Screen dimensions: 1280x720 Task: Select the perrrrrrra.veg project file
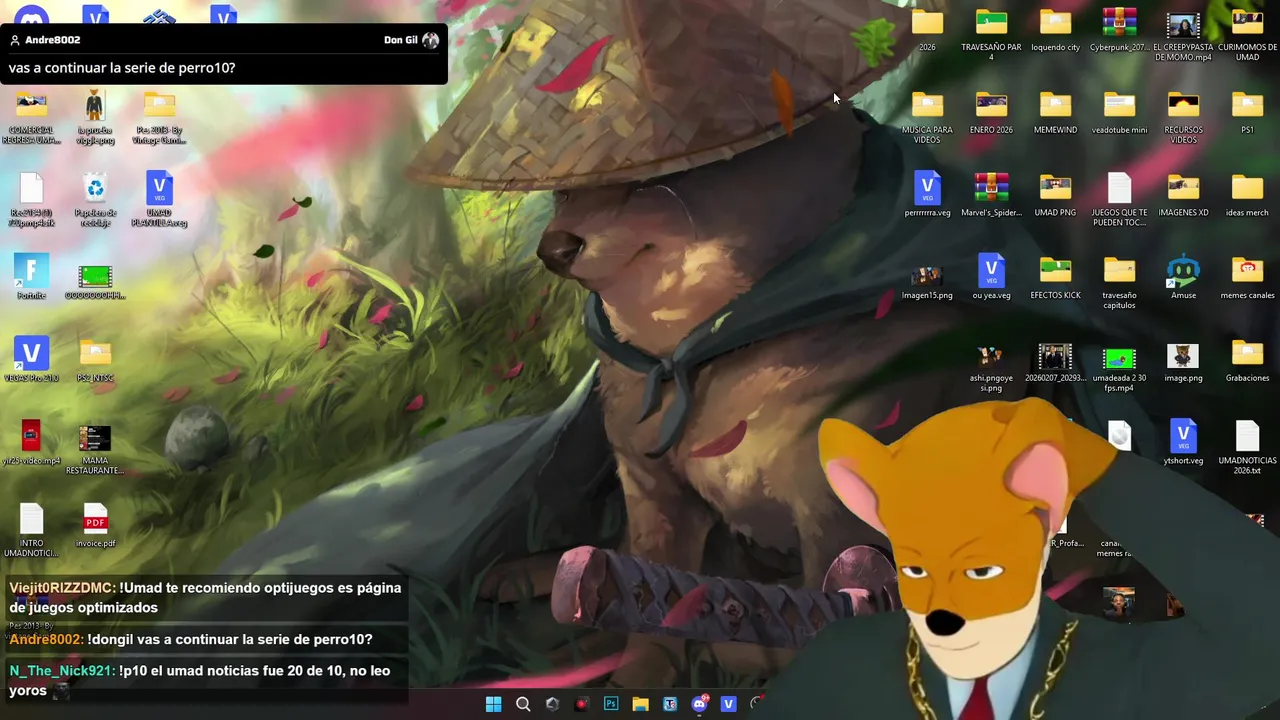coord(927,194)
